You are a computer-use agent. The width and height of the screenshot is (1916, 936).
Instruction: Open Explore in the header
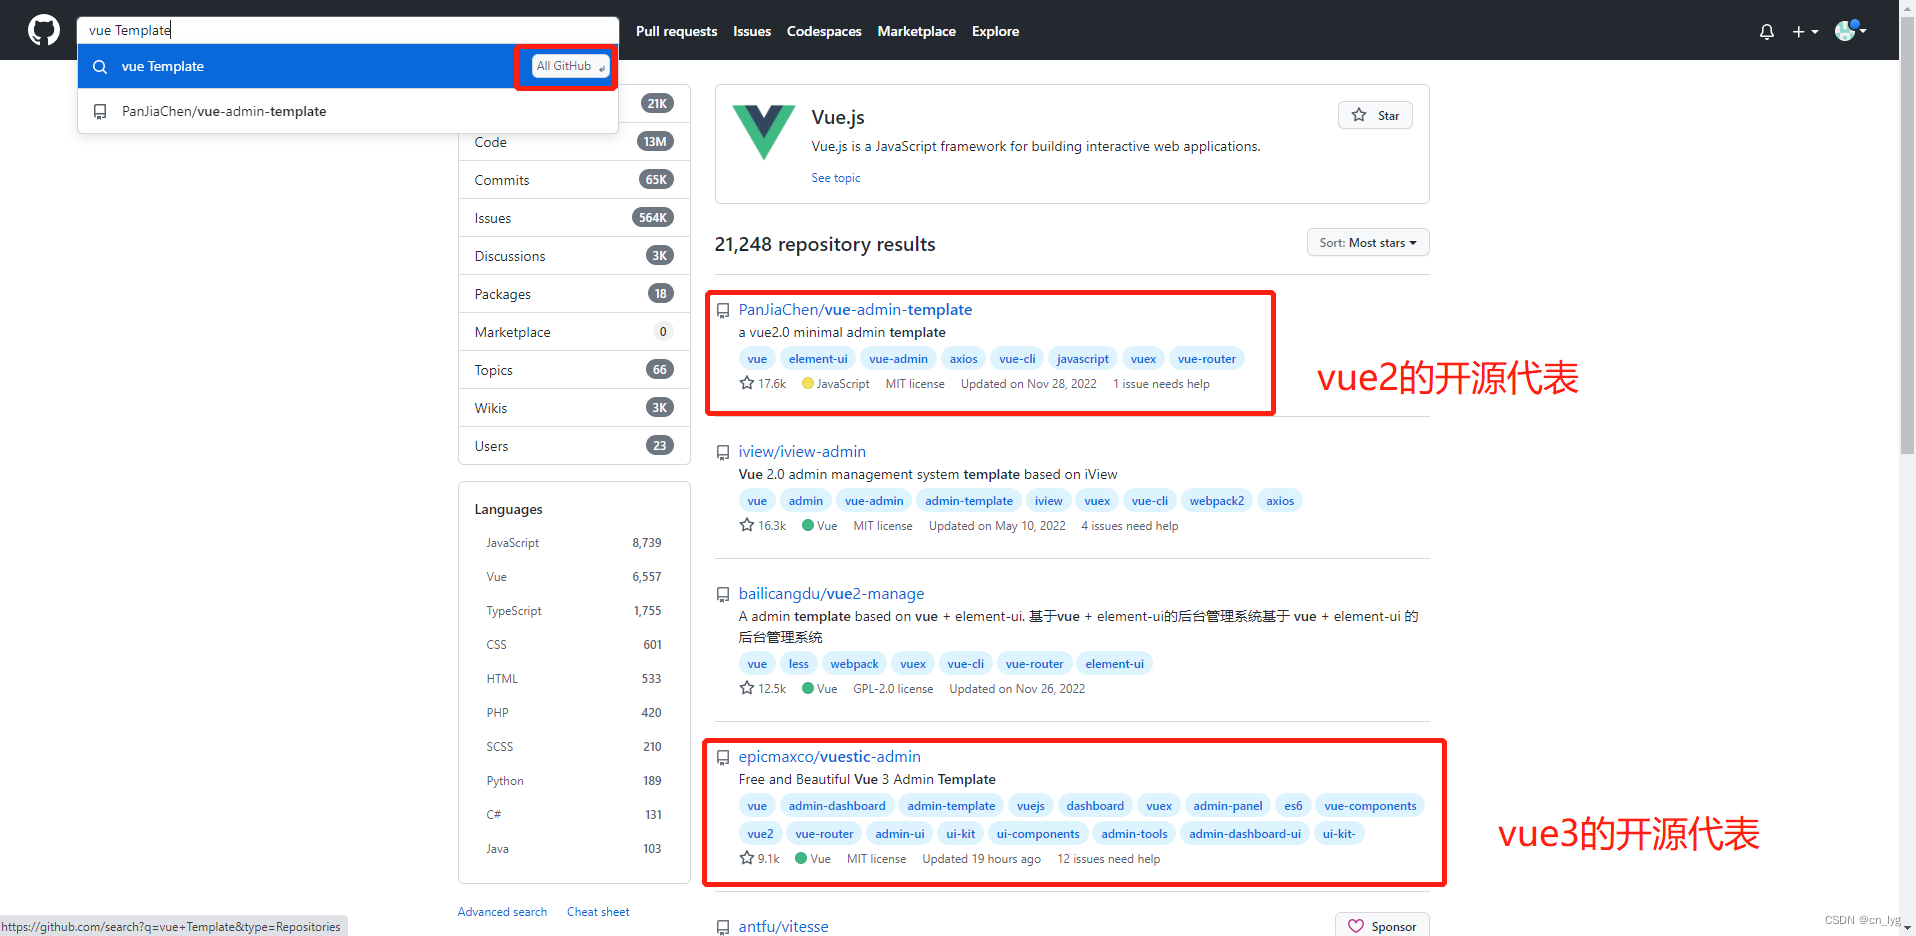point(995,31)
